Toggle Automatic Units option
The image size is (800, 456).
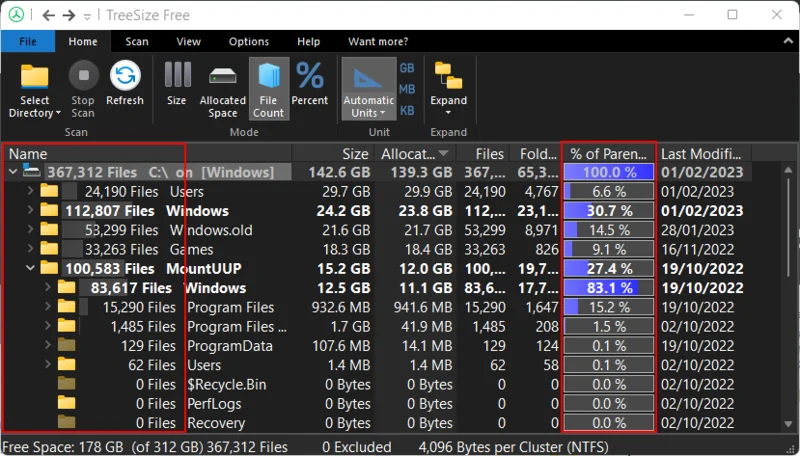pos(368,78)
